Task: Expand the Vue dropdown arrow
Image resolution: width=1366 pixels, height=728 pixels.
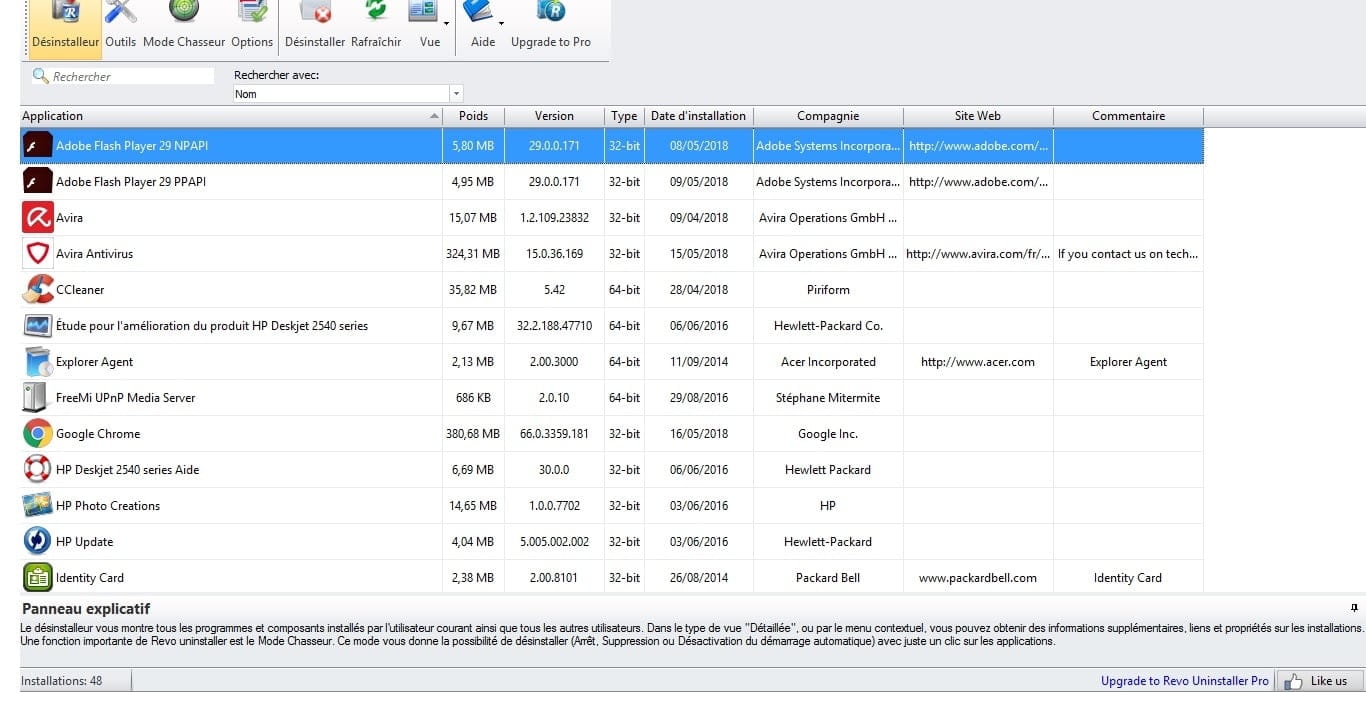Action: 446,22
